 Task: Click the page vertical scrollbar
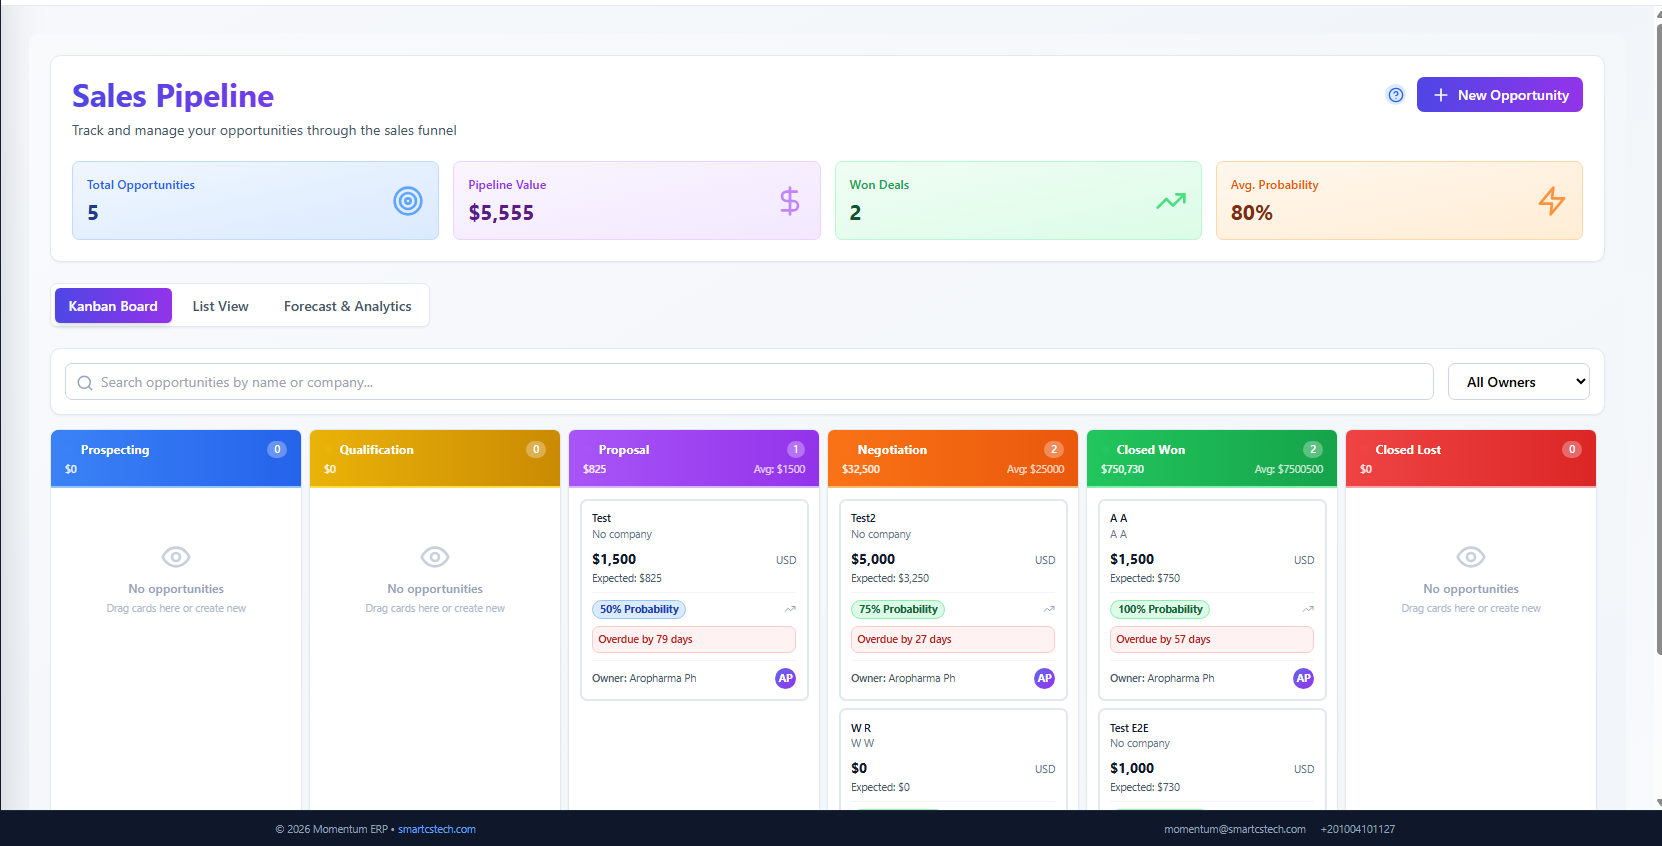pos(1658,340)
